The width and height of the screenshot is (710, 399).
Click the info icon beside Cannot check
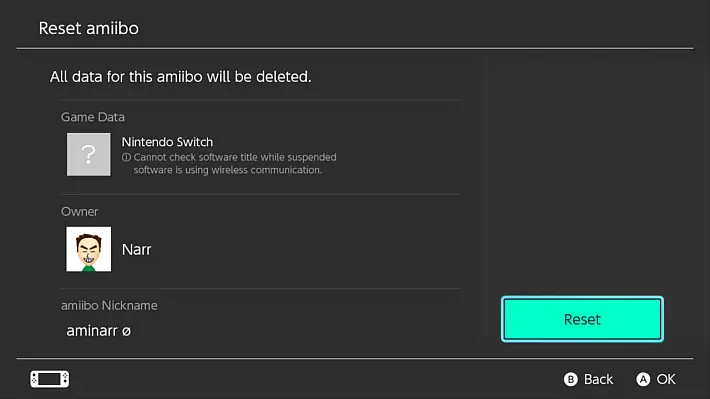click(x=126, y=157)
